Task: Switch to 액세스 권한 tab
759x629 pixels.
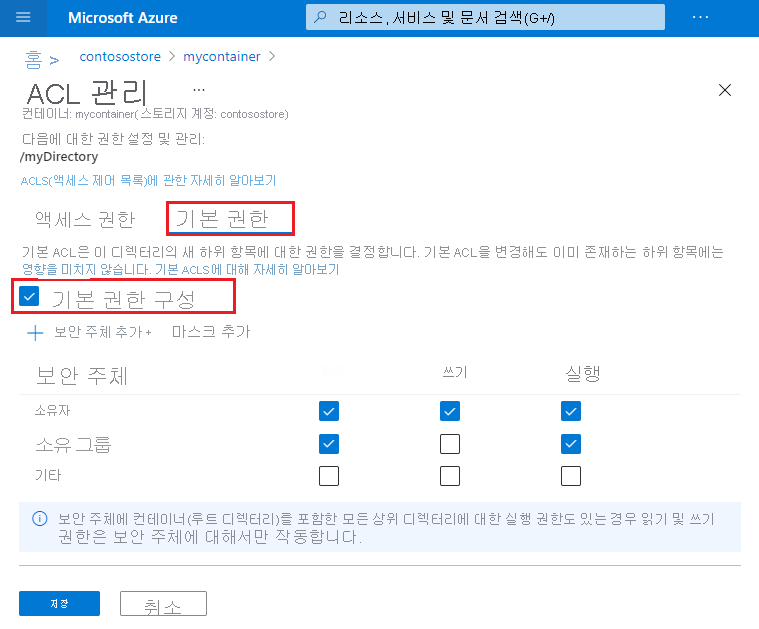Action: pos(85,219)
